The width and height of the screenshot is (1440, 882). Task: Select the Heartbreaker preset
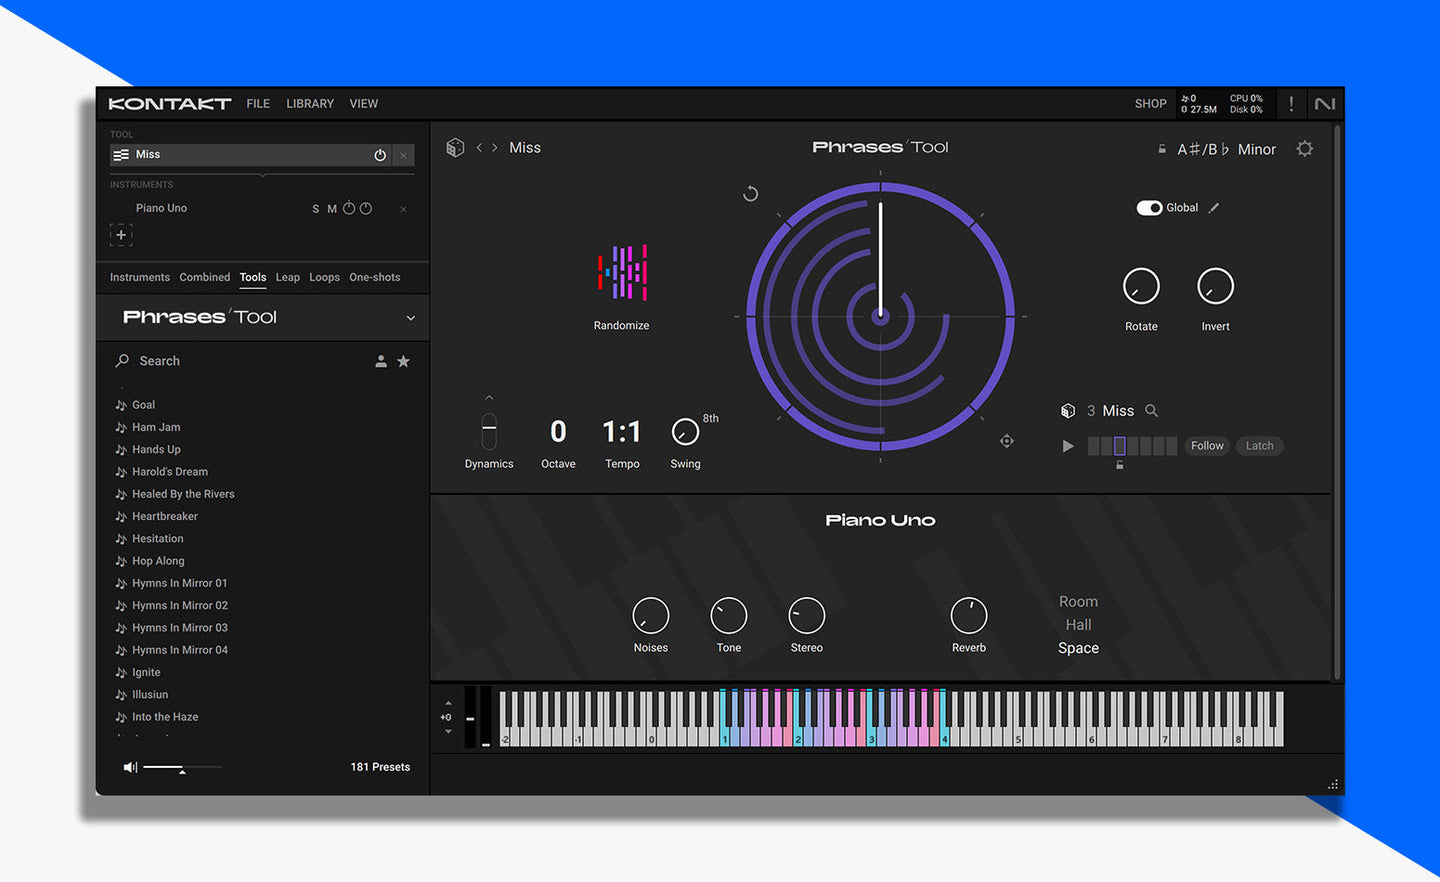[165, 517]
